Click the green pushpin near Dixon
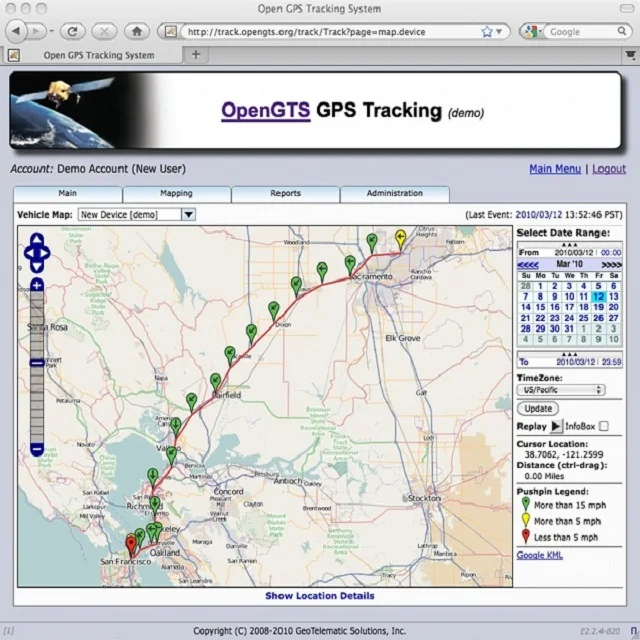Image resolution: width=640 pixels, height=640 pixels. pyautogui.click(x=273, y=311)
